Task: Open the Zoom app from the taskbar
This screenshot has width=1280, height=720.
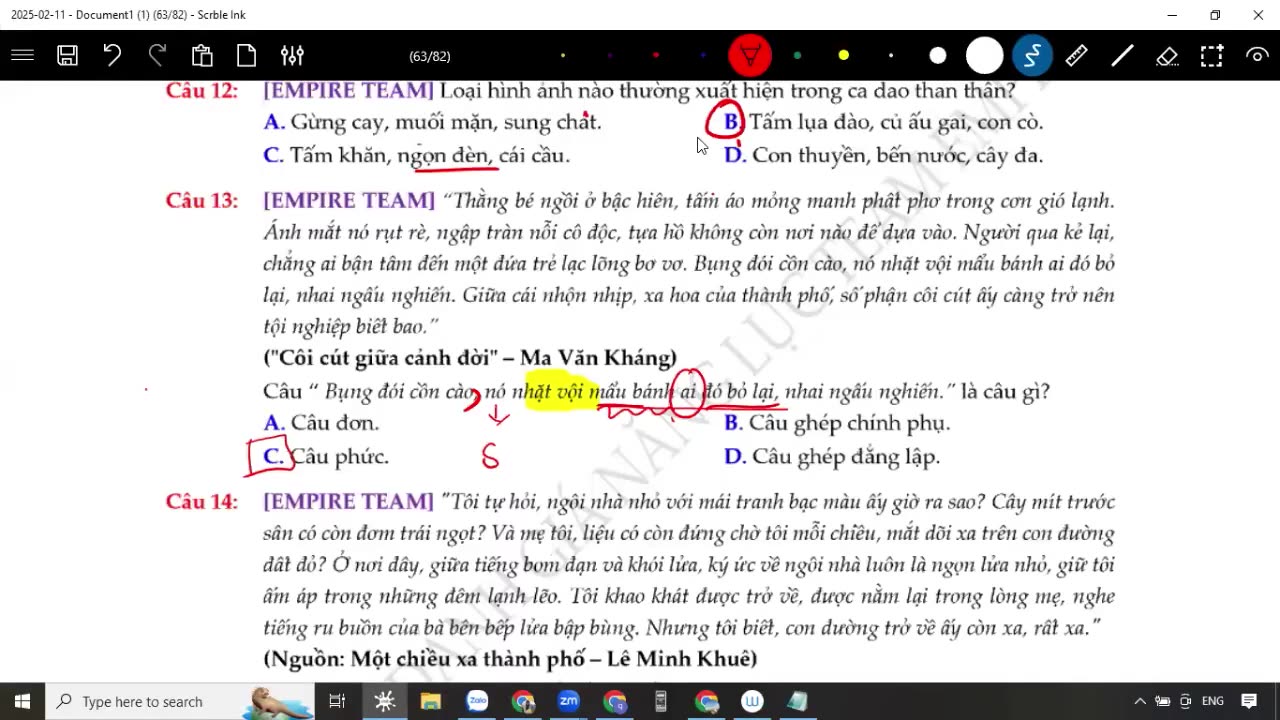Action: tap(569, 701)
